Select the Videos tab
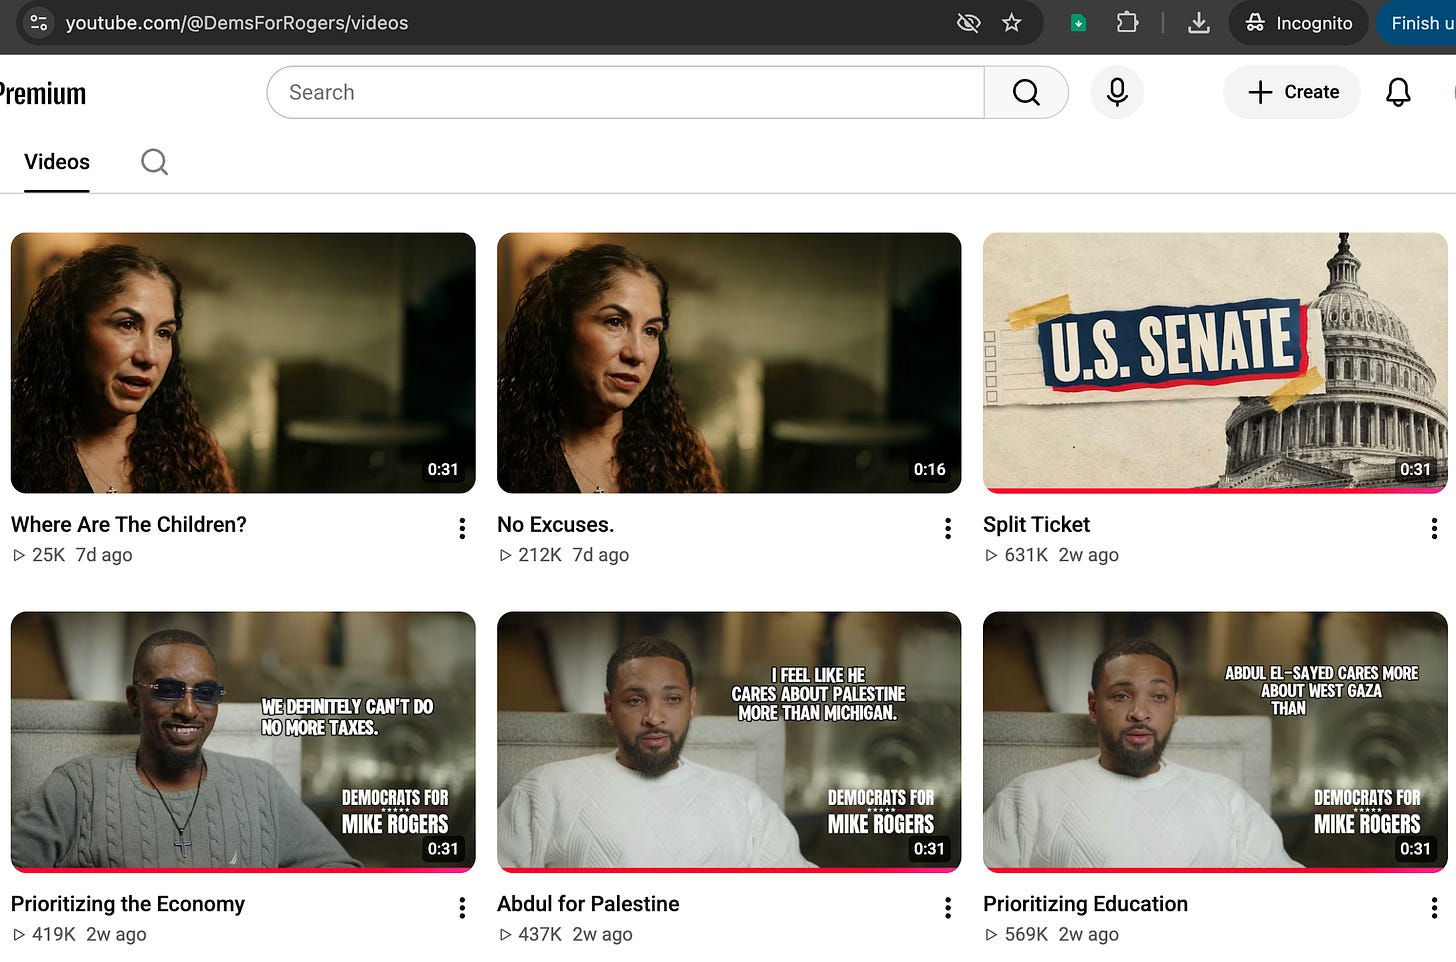The width and height of the screenshot is (1456, 962). (57, 162)
